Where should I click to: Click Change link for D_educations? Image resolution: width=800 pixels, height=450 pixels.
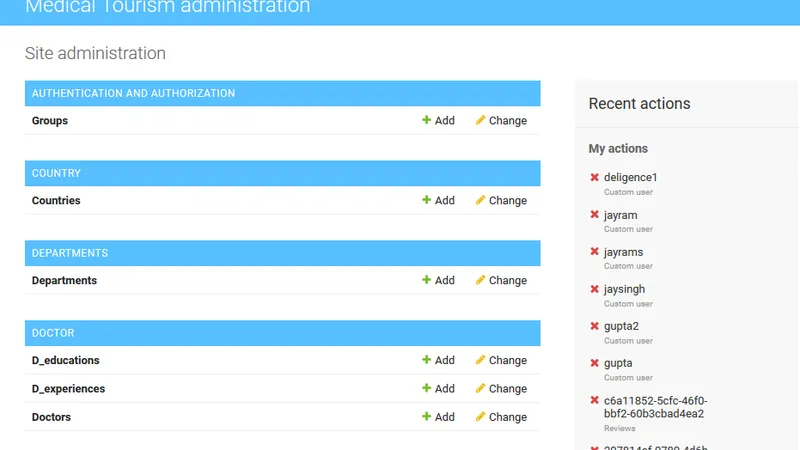(501, 360)
